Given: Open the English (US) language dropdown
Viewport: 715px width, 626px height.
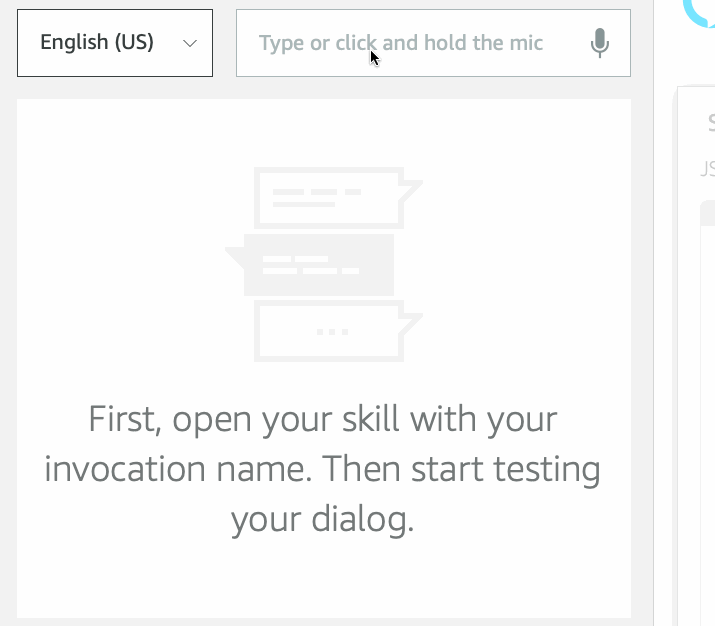Looking at the screenshot, I should coord(115,43).
